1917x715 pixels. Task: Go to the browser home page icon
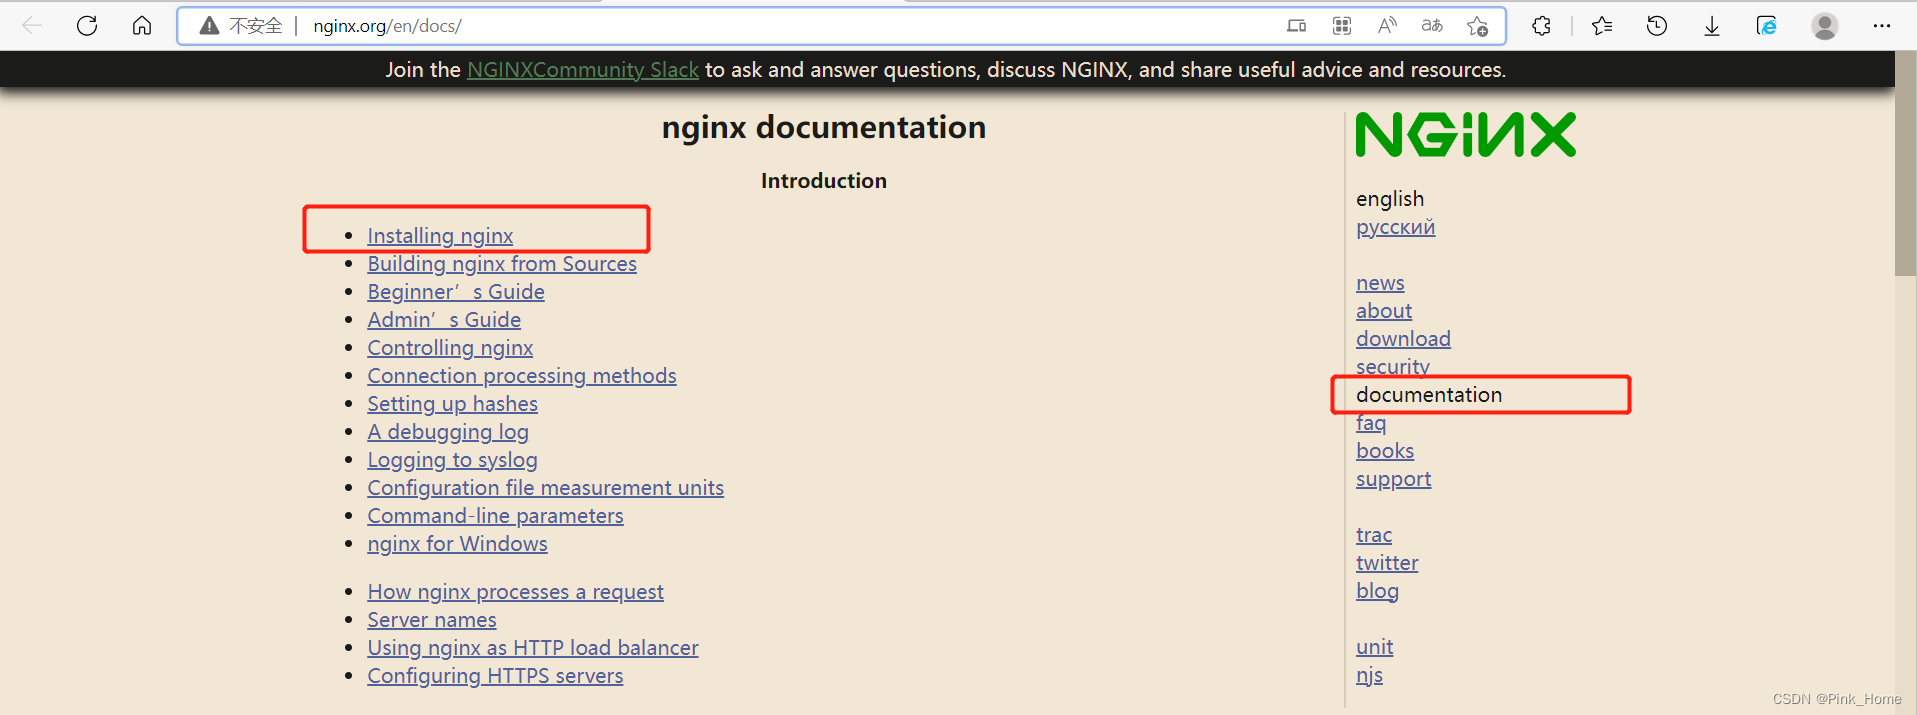tap(142, 26)
